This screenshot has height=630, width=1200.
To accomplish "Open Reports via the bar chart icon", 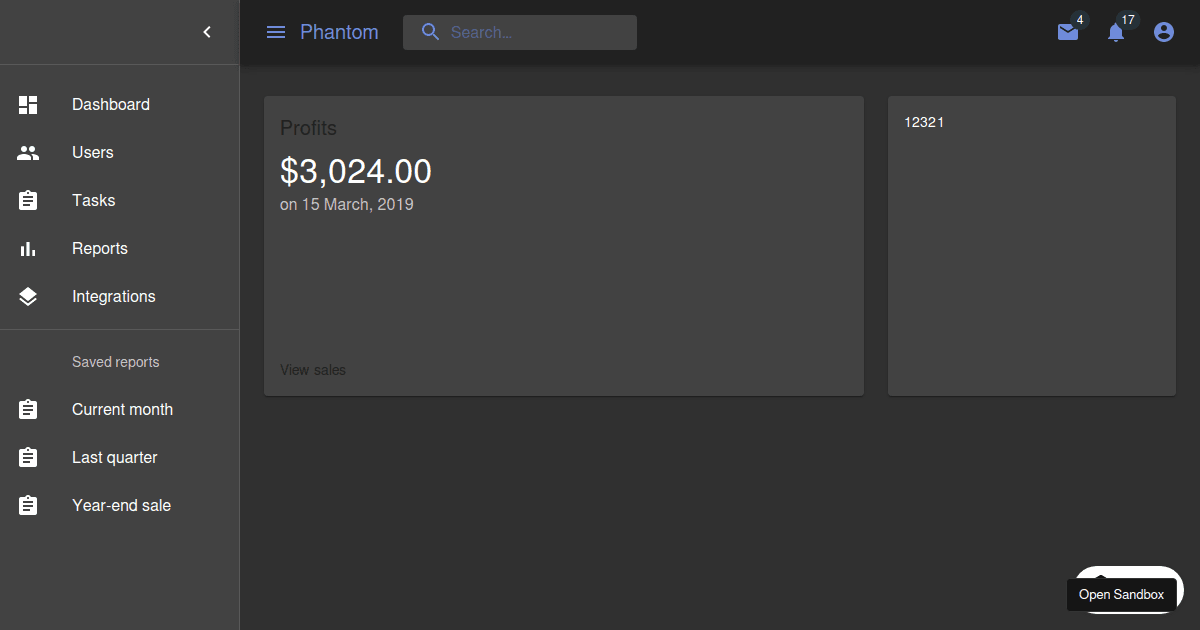I will (x=27, y=248).
